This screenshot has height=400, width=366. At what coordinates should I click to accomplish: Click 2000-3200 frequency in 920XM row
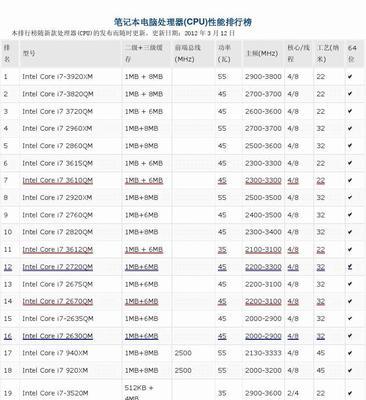pyautogui.click(x=263, y=370)
